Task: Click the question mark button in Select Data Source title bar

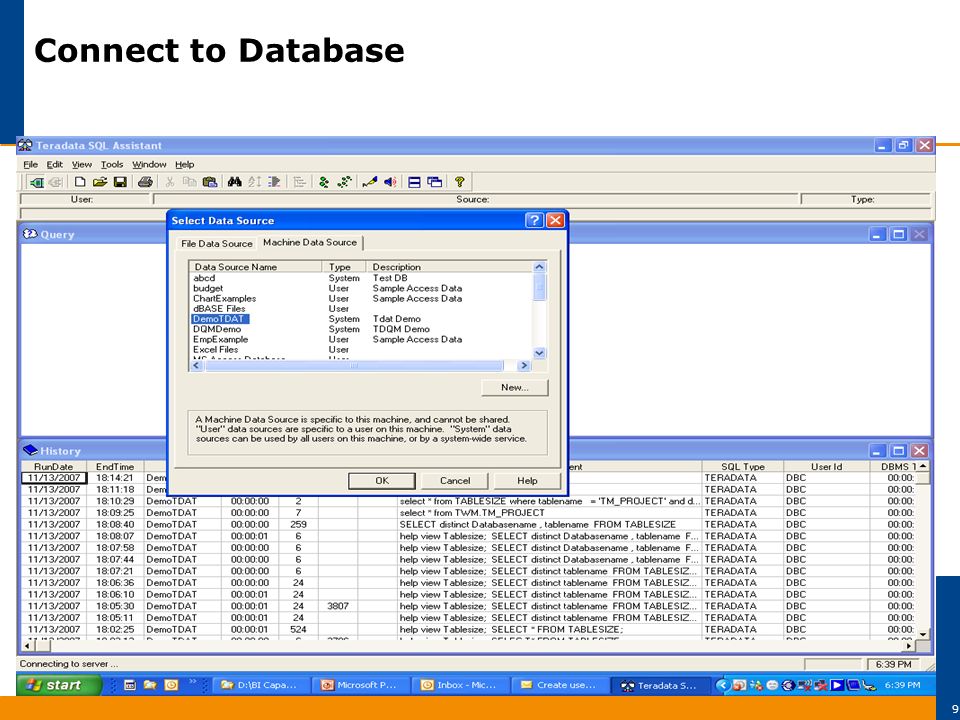Action: pyautogui.click(x=534, y=220)
